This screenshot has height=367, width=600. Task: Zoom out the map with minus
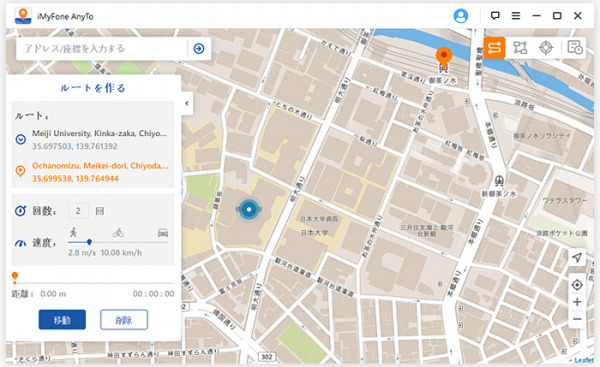tap(577, 319)
